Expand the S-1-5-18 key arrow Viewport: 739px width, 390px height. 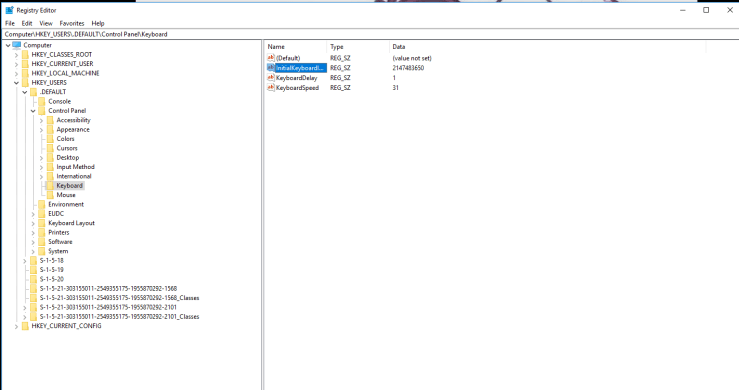coord(25,261)
